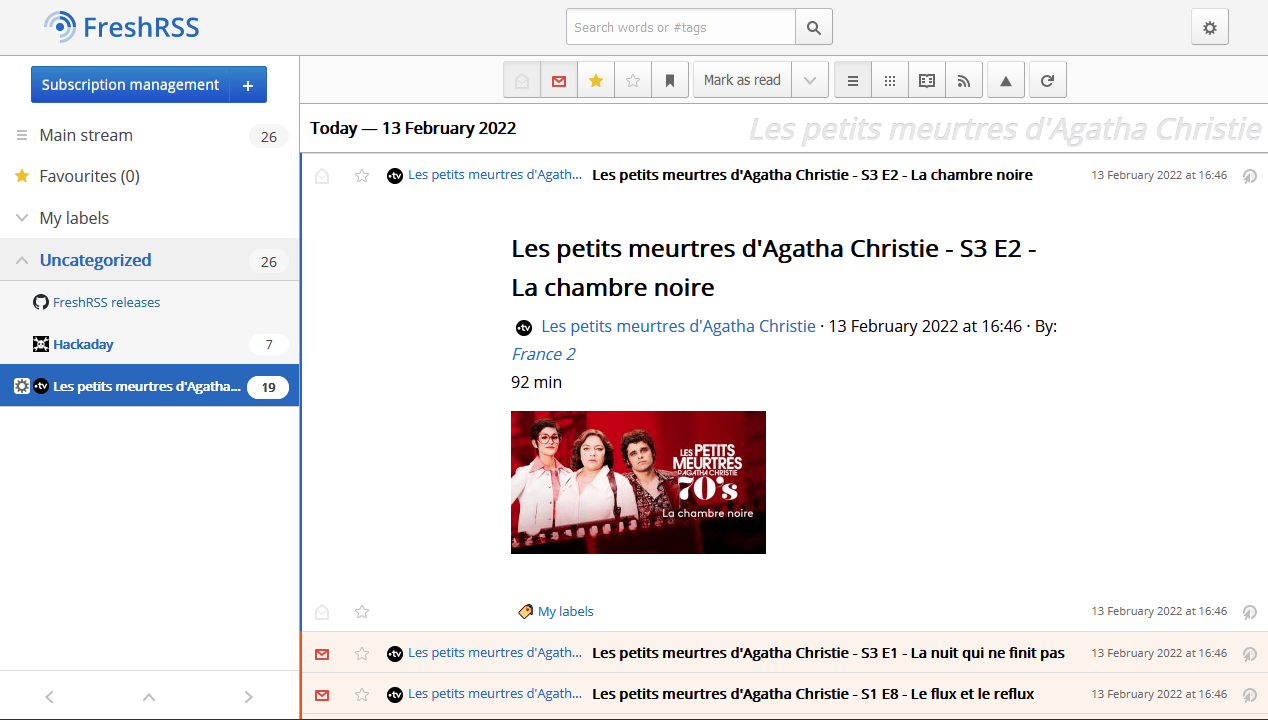The image size is (1268, 720).
Task: Select Main stream in sidebar
Action: pos(86,135)
